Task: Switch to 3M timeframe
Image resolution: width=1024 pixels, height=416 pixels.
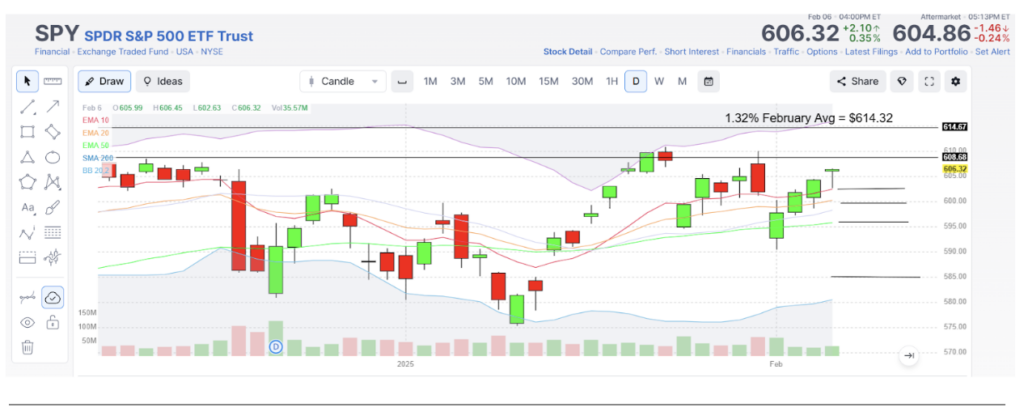Action: (x=457, y=82)
